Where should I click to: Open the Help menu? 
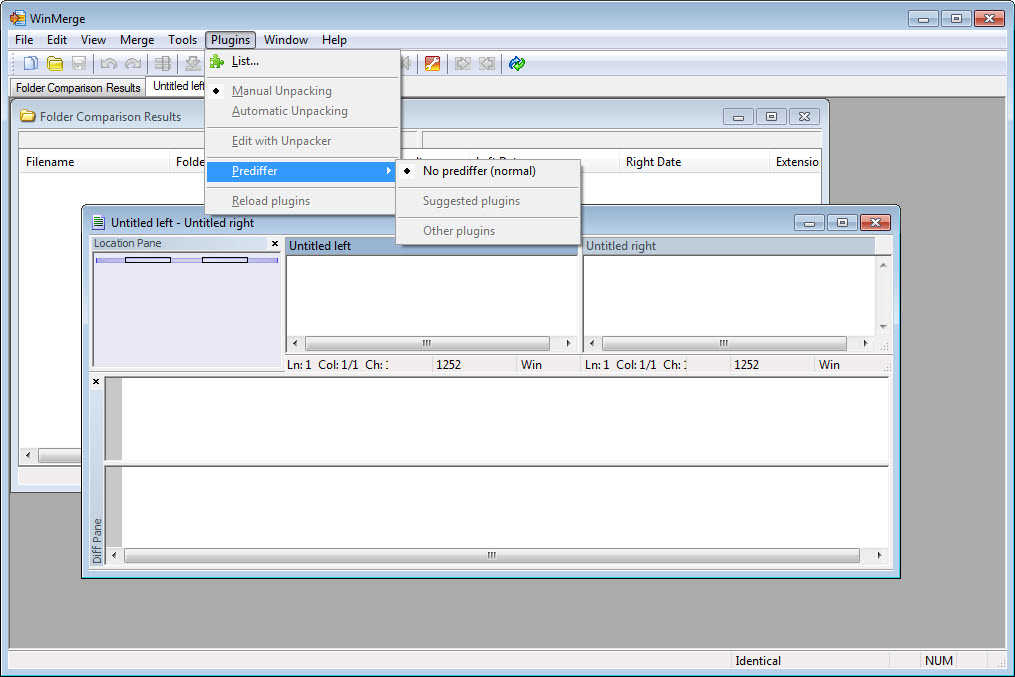click(x=334, y=39)
